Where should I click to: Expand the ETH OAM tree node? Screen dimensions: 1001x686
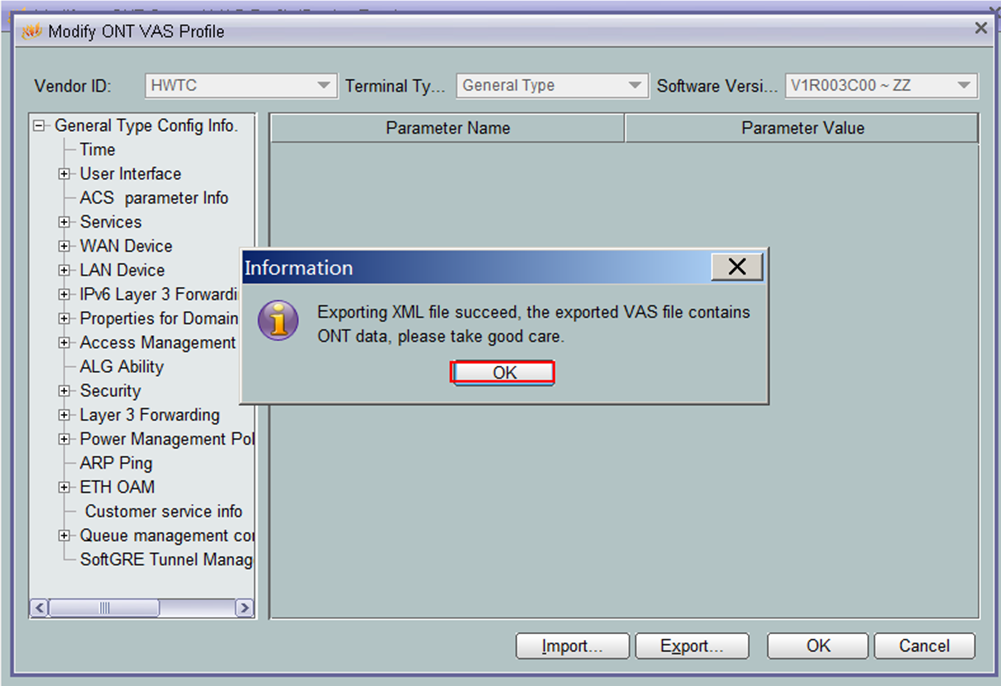pos(65,487)
